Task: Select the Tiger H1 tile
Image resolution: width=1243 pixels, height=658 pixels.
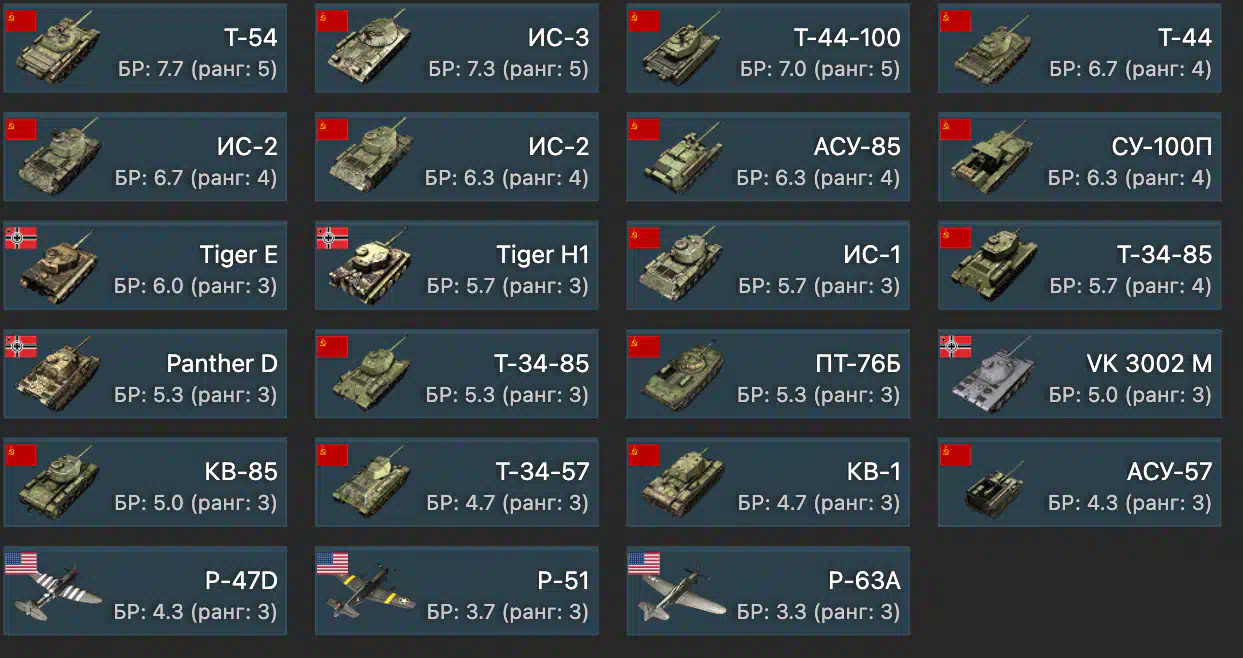Action: coord(457,265)
